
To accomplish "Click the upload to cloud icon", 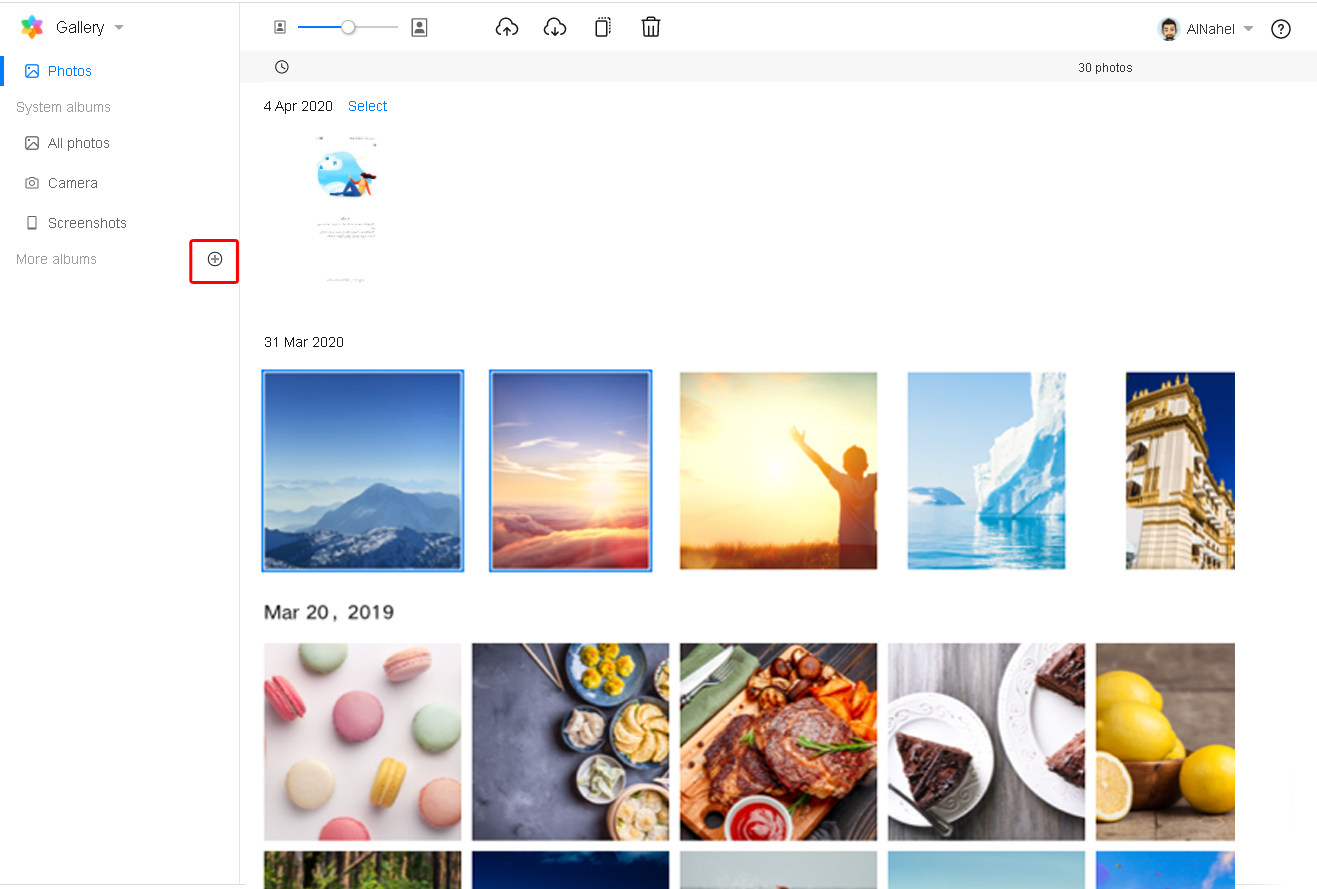I will 507,28.
